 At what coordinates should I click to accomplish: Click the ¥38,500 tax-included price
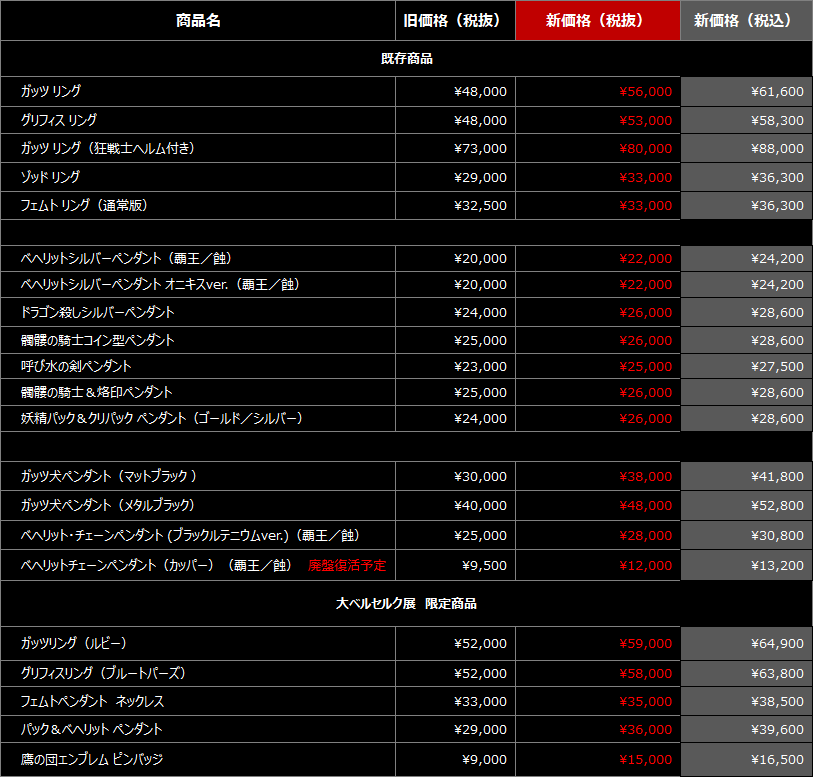click(x=777, y=702)
